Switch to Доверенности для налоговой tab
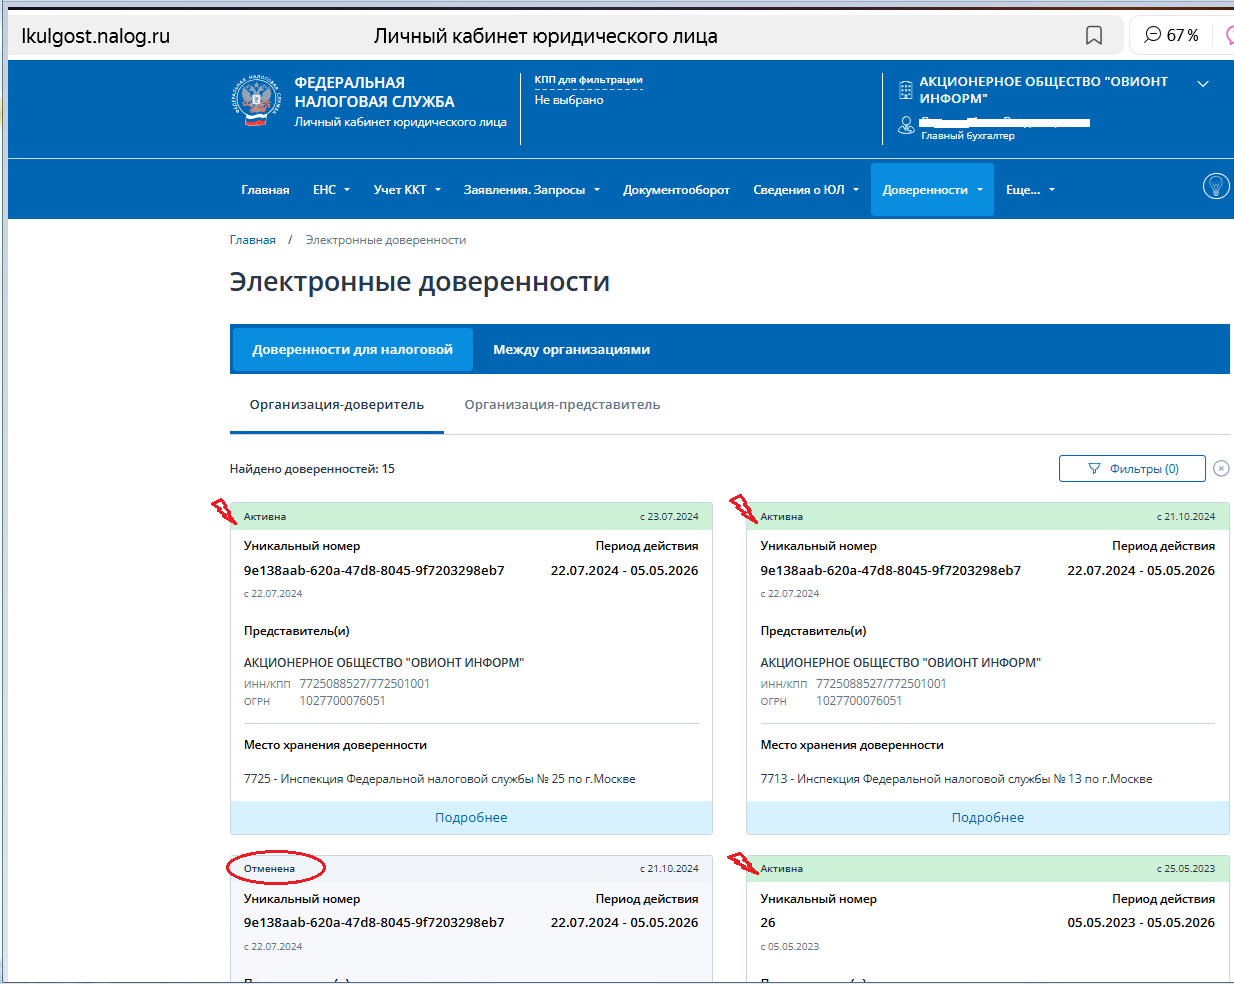1234x984 pixels. point(352,350)
